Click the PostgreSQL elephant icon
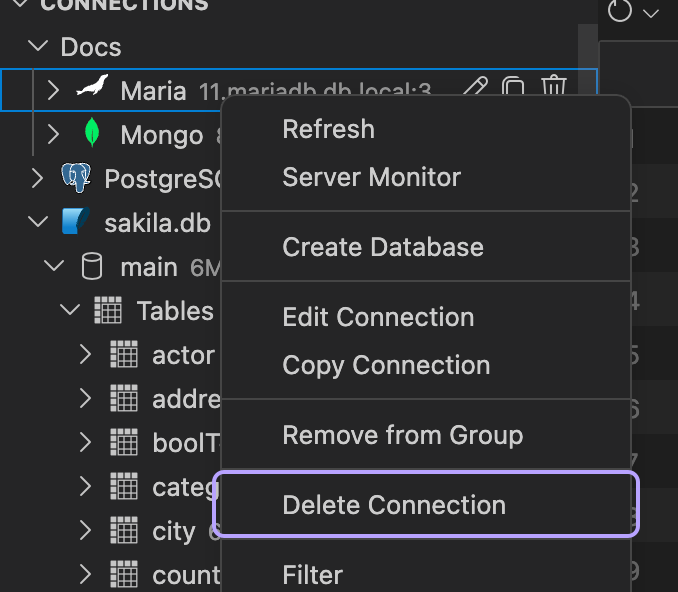This screenshot has height=592, width=678. point(76,177)
